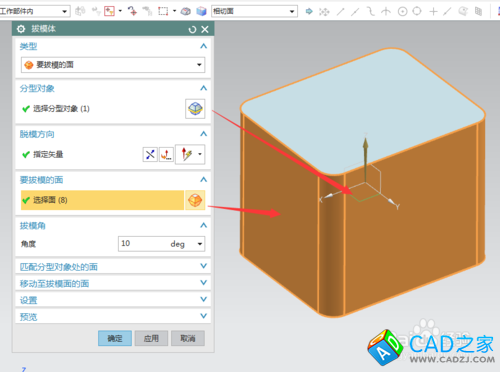Click the select face cube icon

[x=195, y=200]
